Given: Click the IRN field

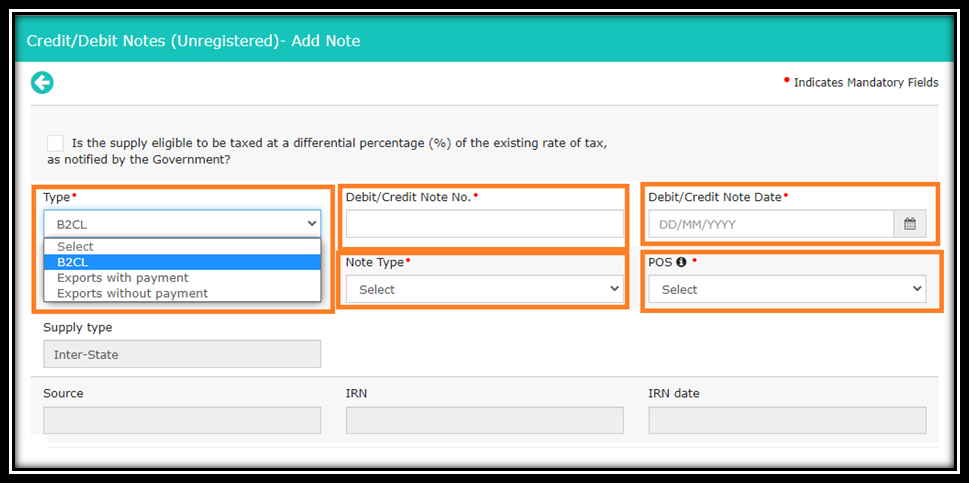Looking at the screenshot, I should point(484,420).
